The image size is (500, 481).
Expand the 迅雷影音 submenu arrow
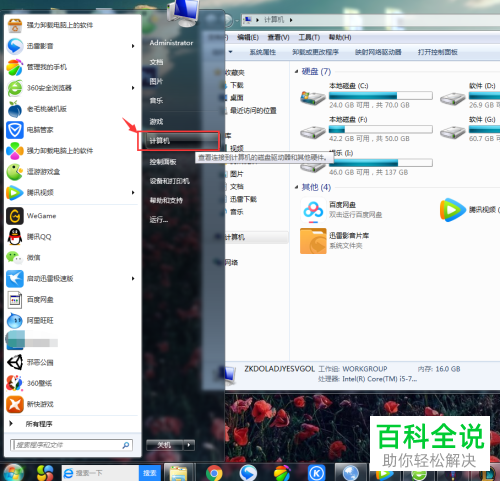tap(133, 46)
